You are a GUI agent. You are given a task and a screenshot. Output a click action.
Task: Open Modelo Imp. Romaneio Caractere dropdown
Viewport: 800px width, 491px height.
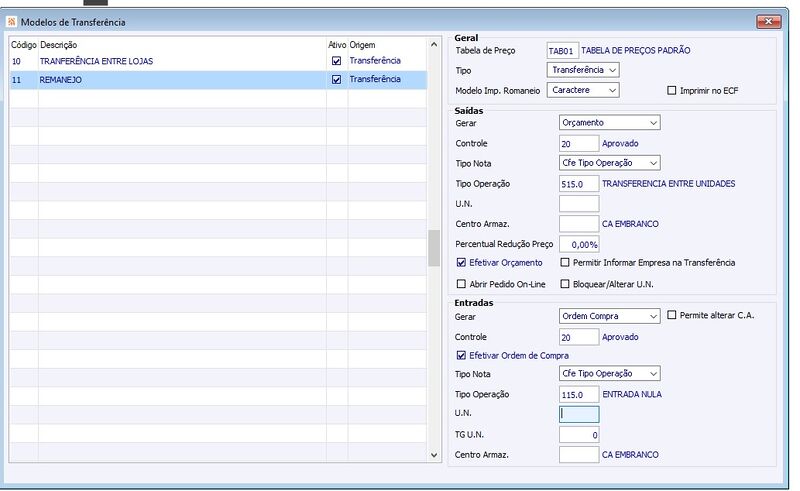(x=583, y=90)
